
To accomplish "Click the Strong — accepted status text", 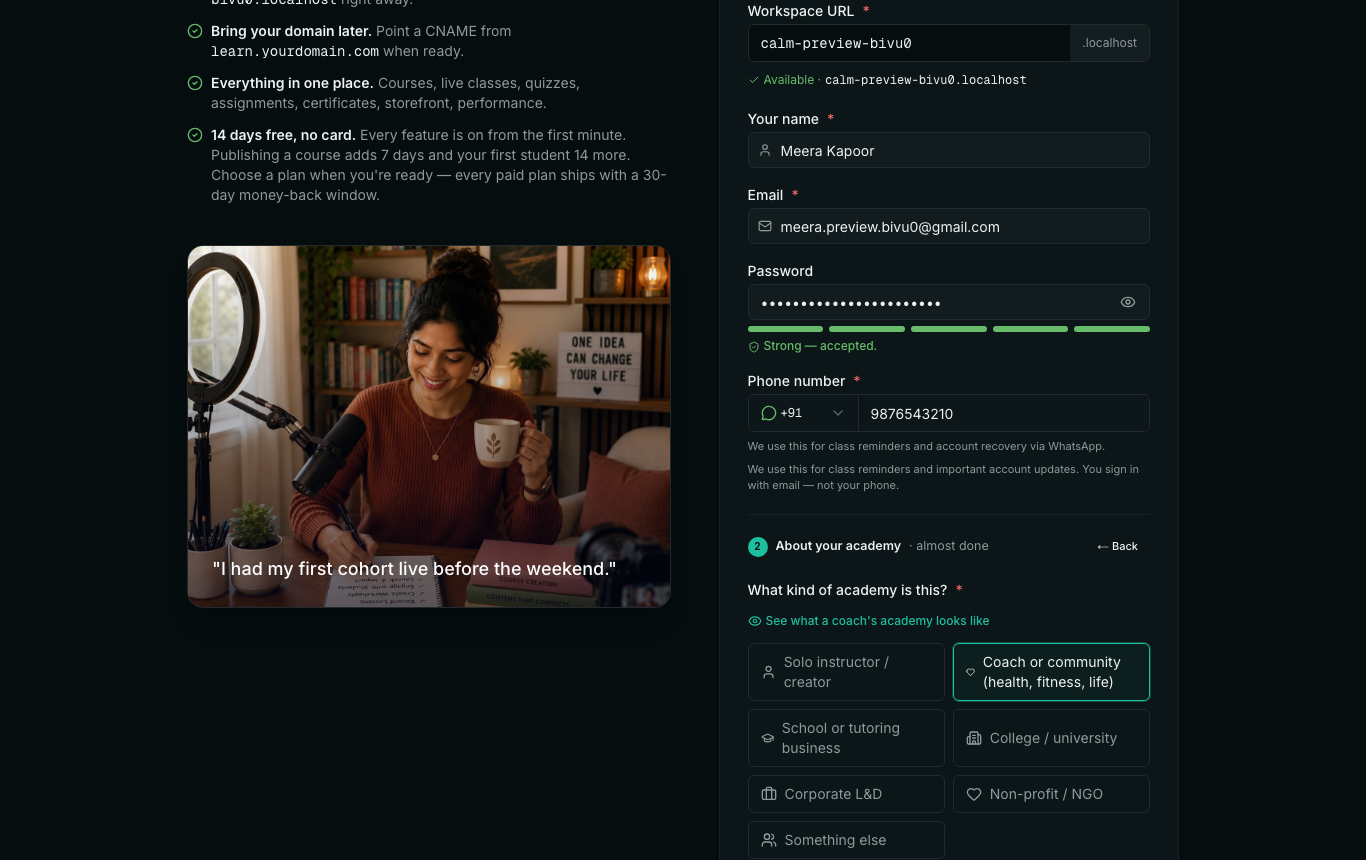I will [x=820, y=346].
